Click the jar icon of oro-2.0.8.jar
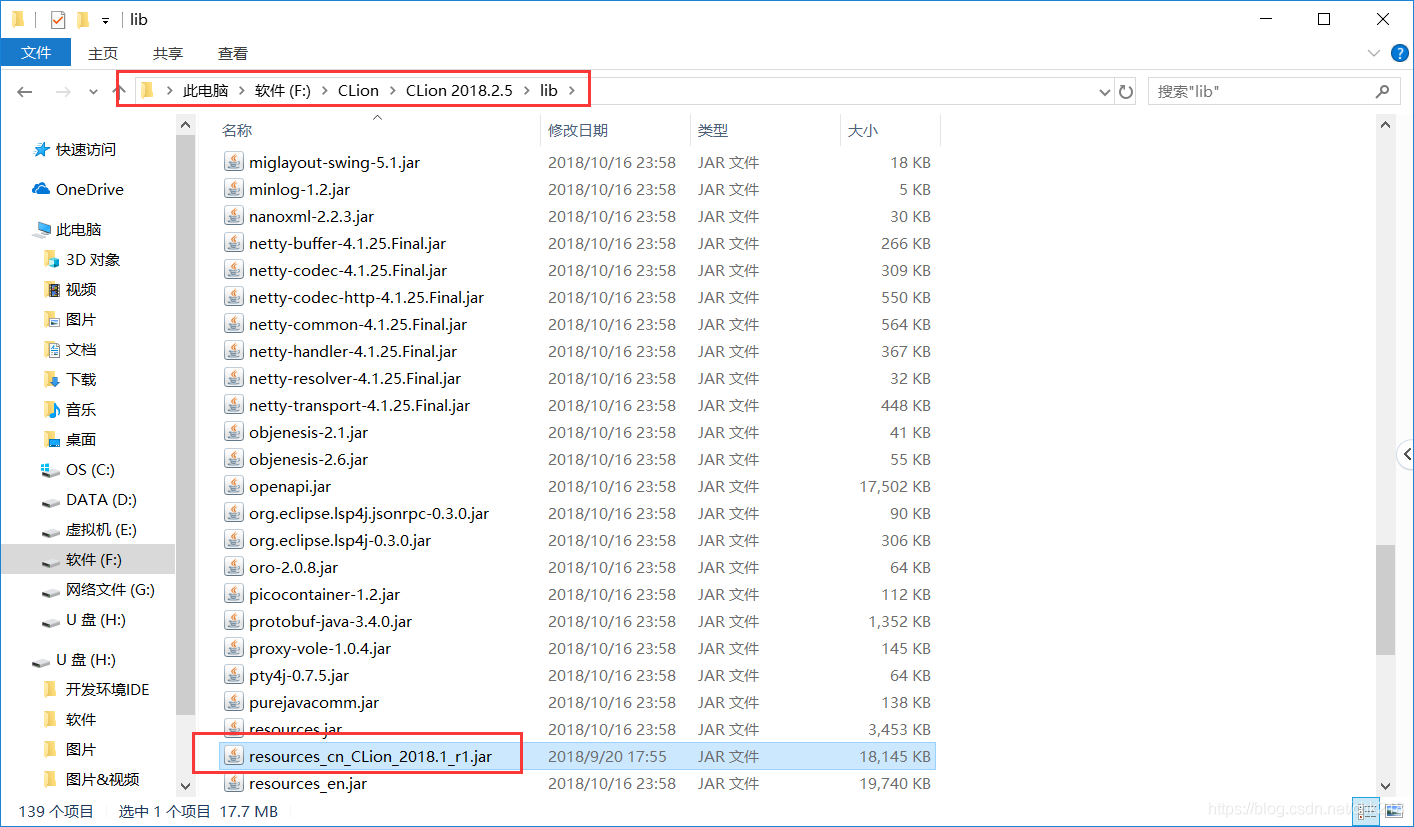 [234, 567]
